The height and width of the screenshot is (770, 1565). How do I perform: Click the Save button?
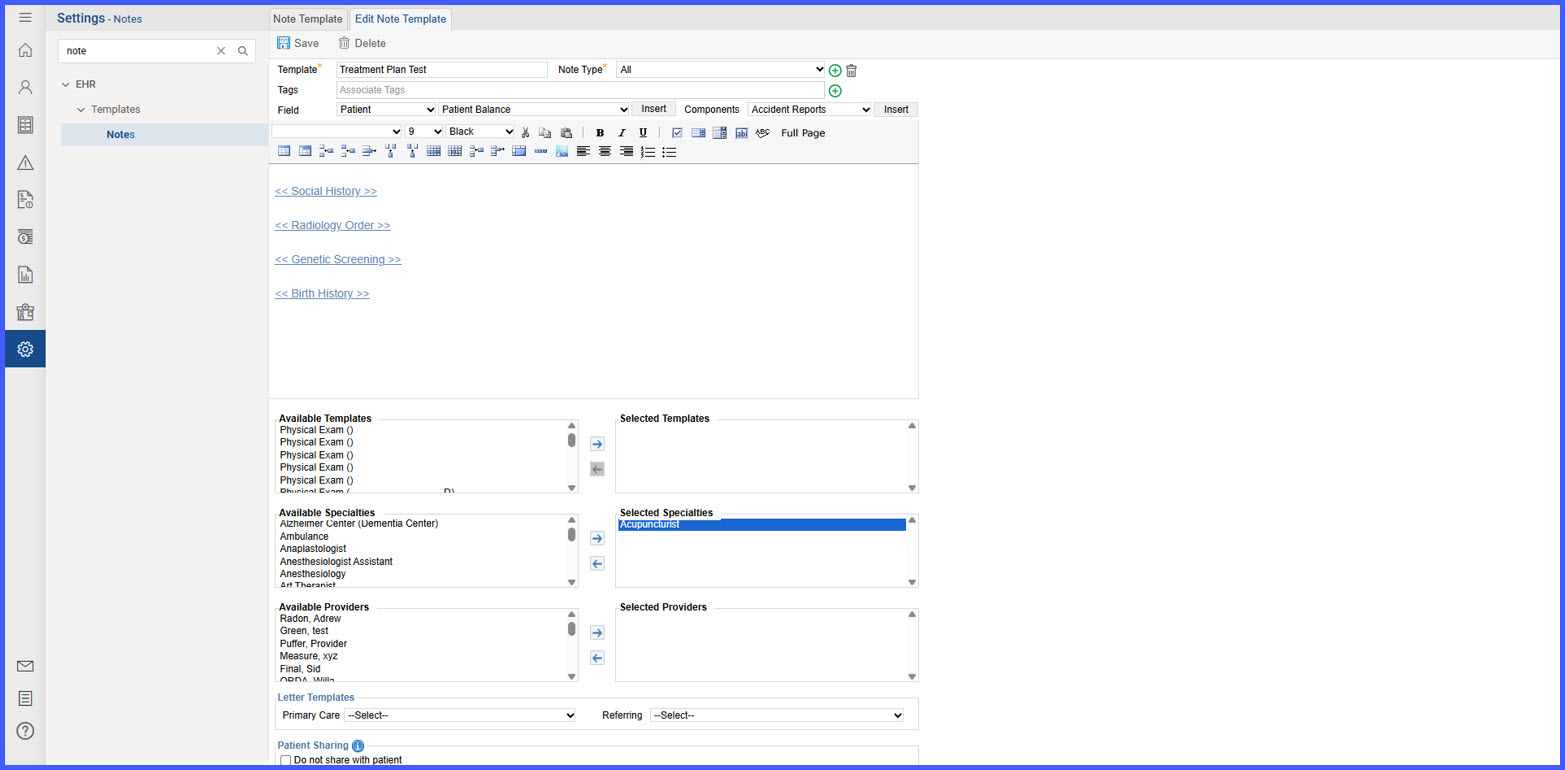298,43
